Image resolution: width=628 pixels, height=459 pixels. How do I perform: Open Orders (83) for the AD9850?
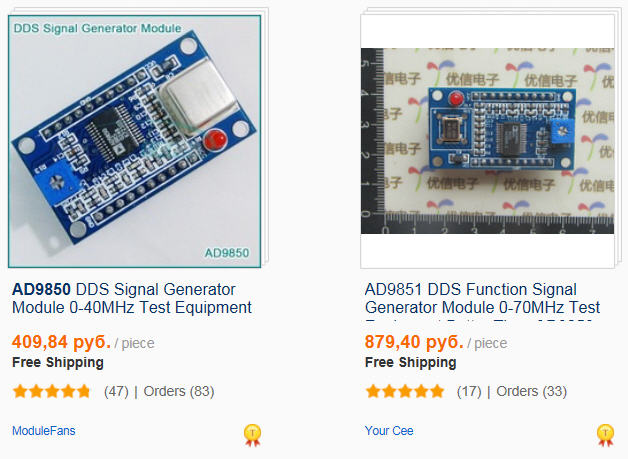tap(179, 391)
